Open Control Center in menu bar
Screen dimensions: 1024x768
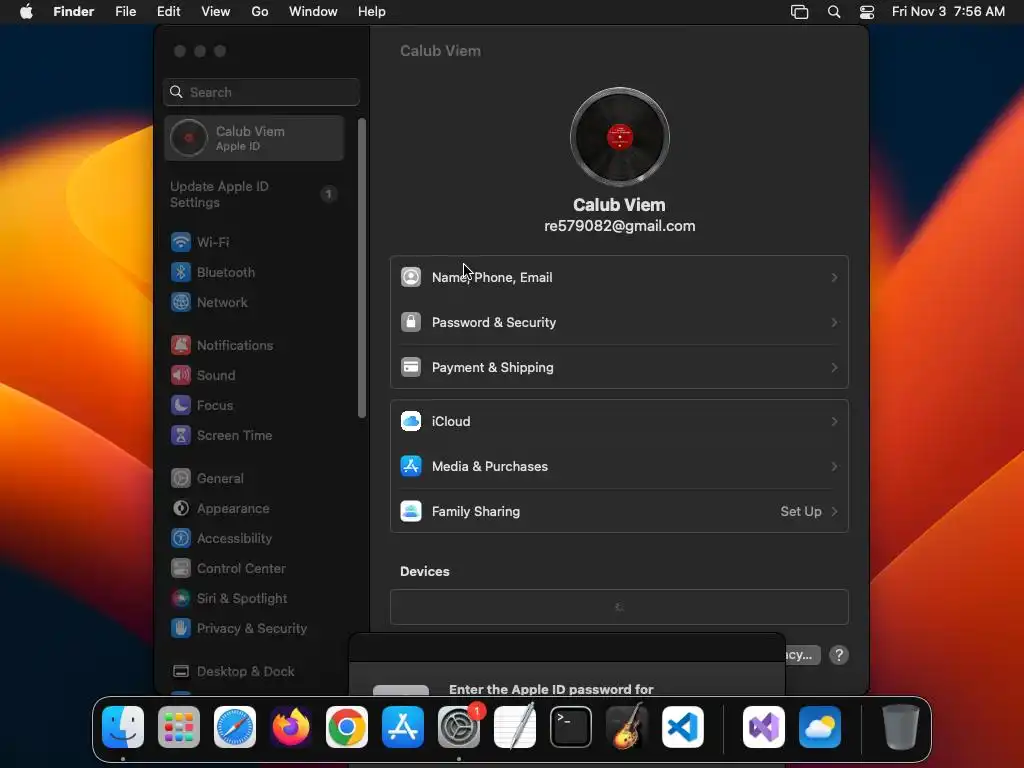[867, 12]
